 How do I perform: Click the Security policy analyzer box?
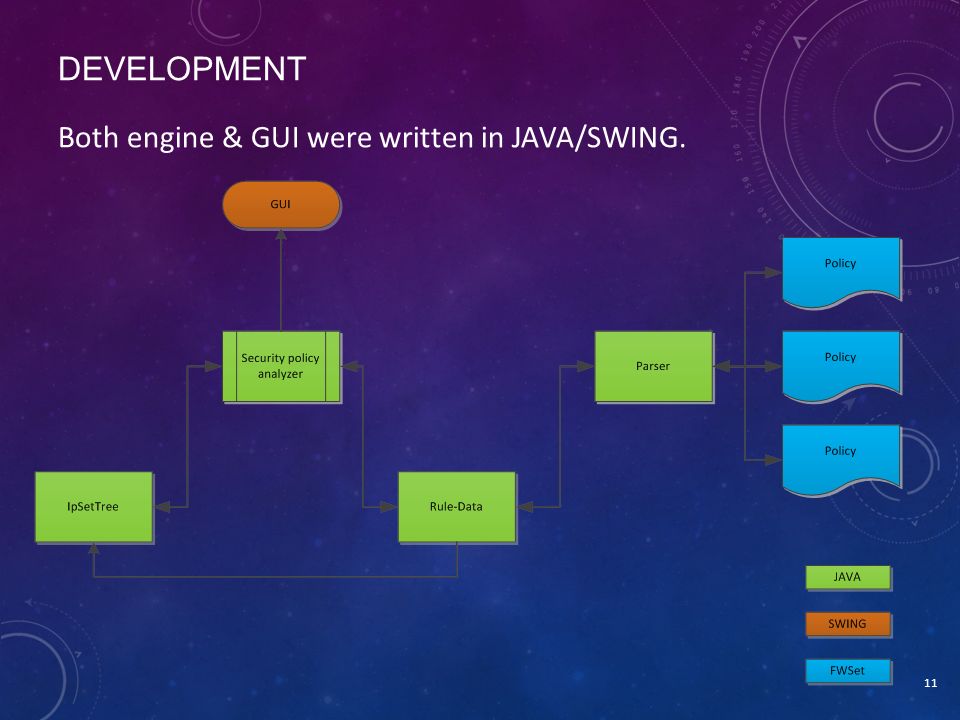(x=281, y=366)
